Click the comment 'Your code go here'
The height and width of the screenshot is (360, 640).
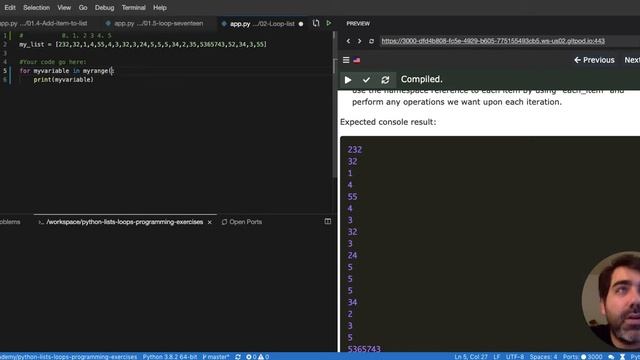coord(53,62)
